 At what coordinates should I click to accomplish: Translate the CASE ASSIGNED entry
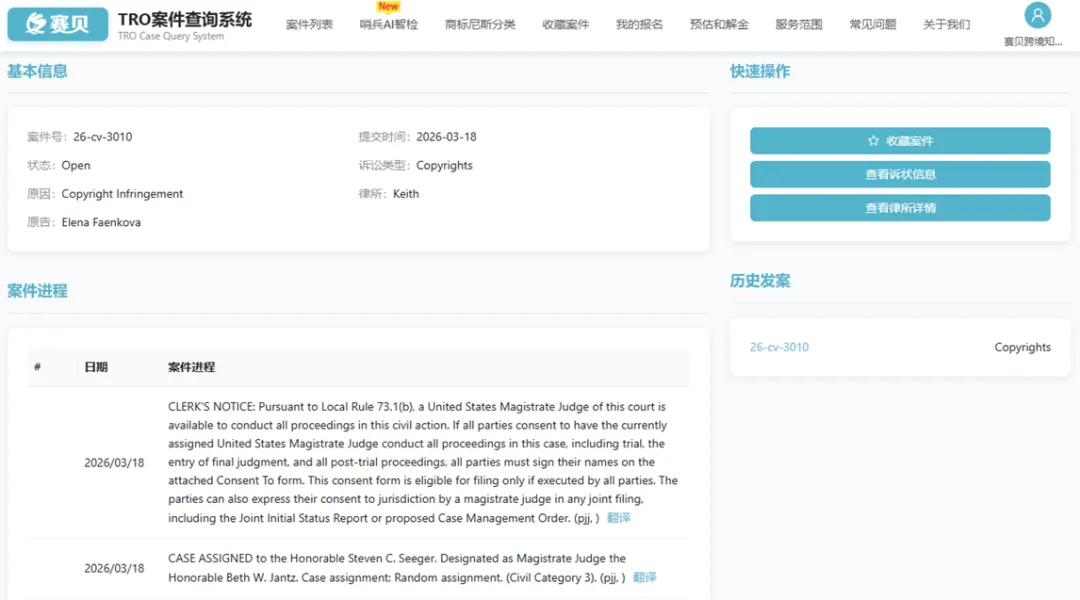645,577
